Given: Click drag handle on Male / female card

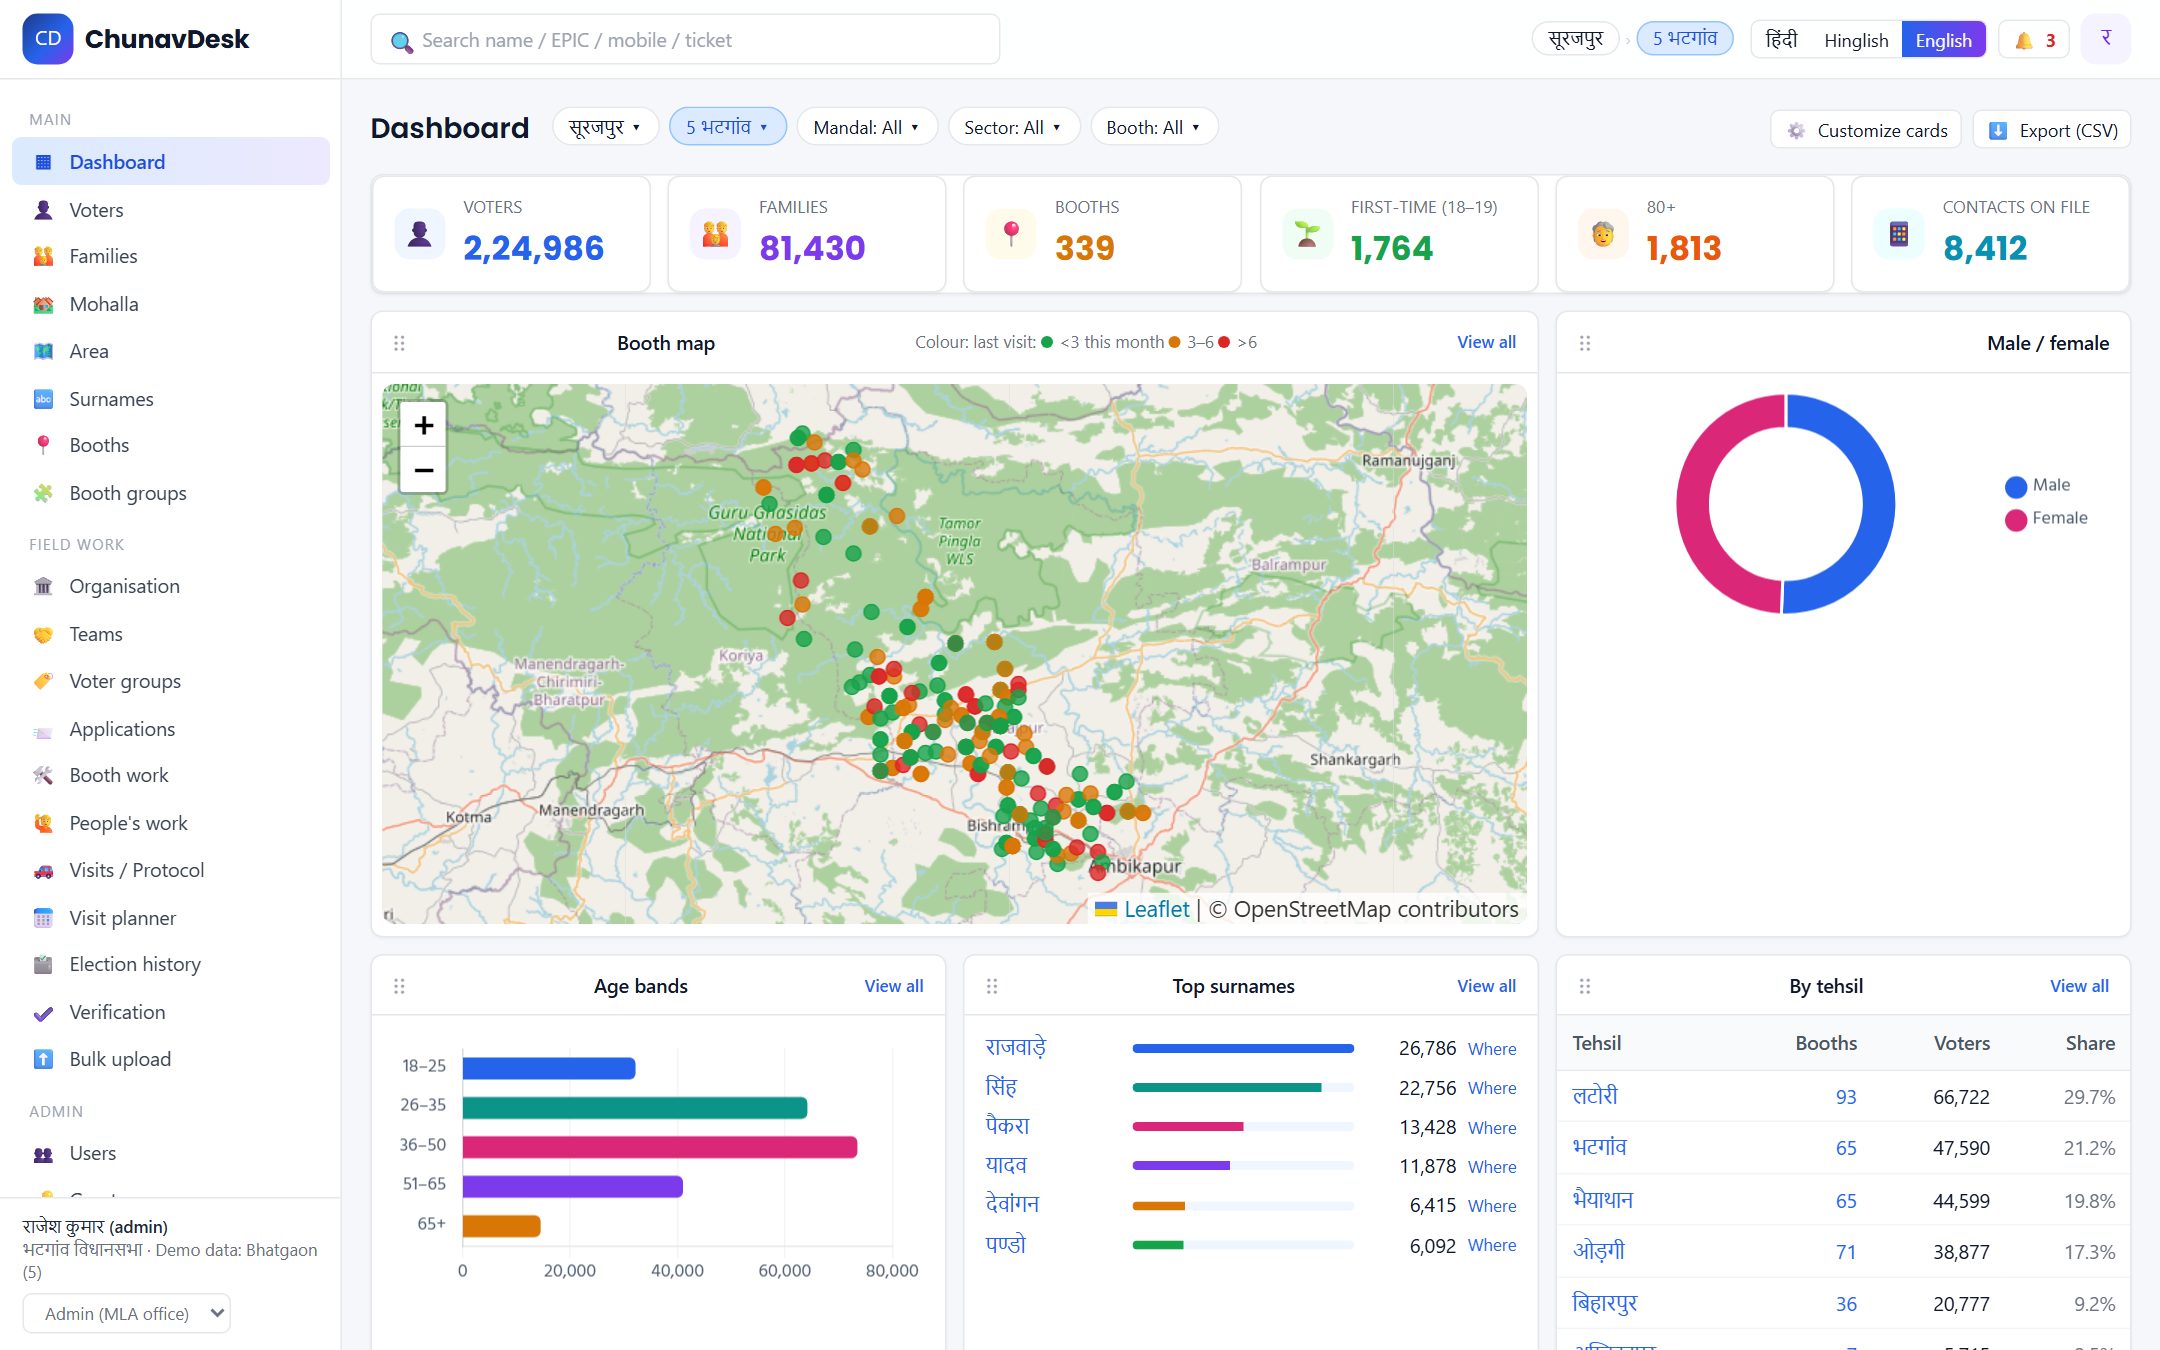Looking at the screenshot, I should [1585, 343].
